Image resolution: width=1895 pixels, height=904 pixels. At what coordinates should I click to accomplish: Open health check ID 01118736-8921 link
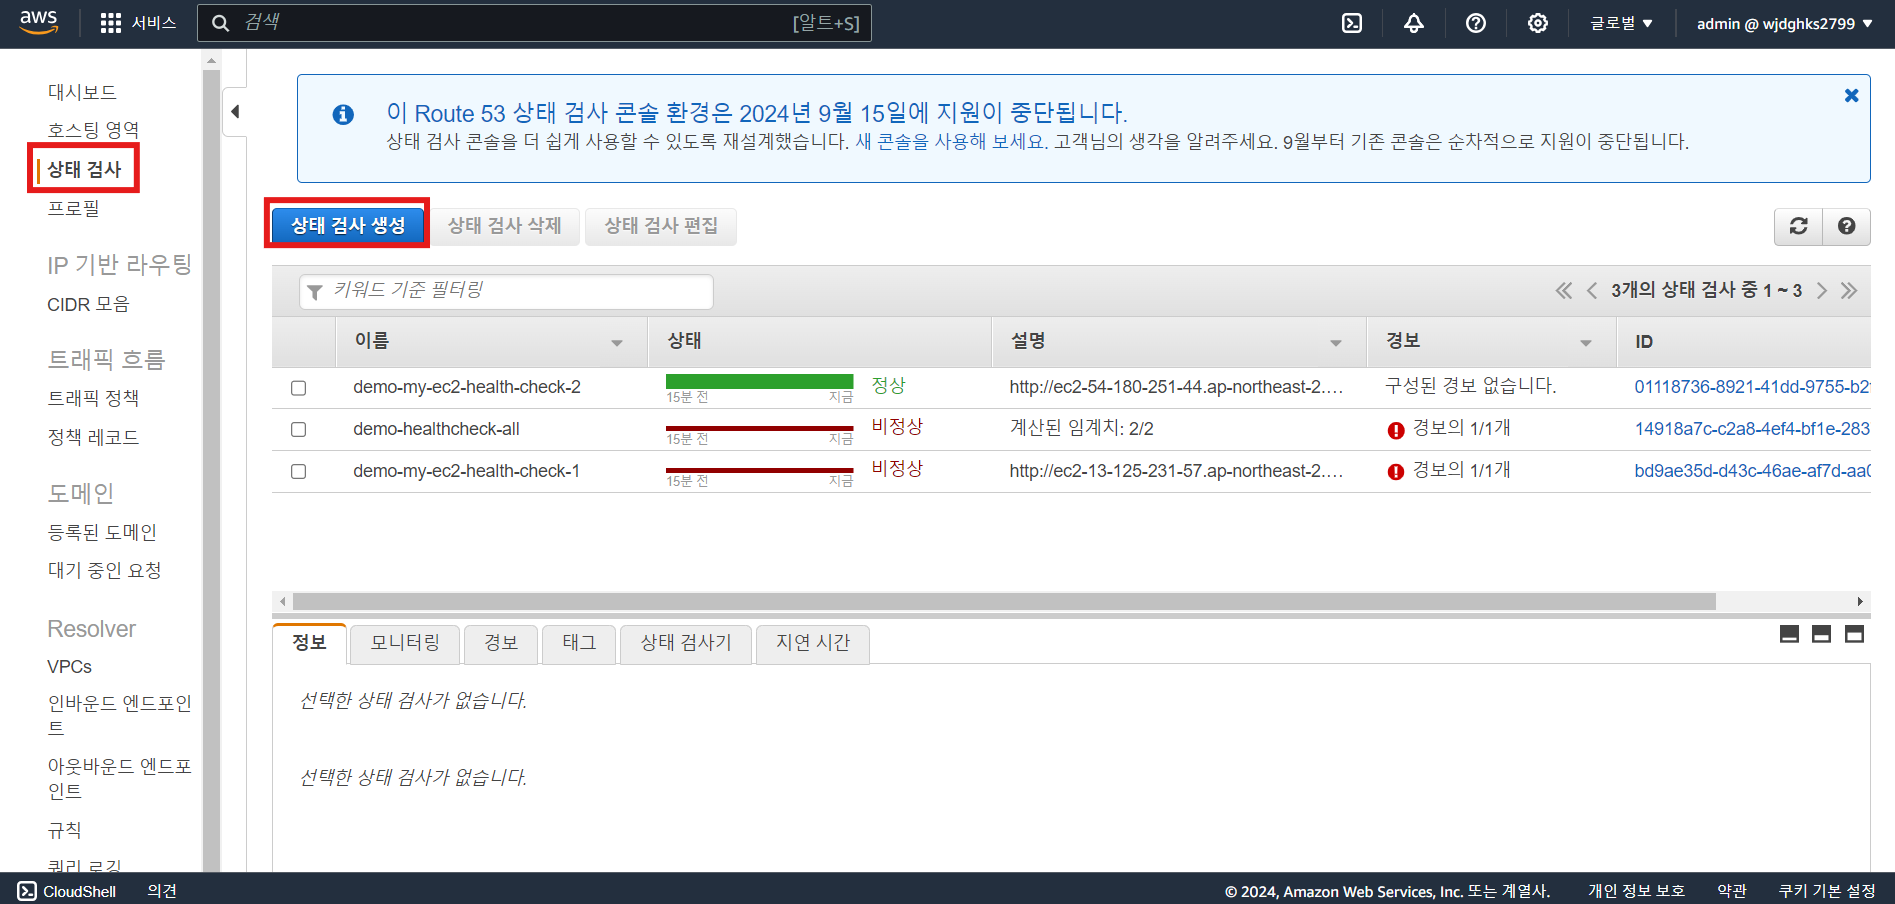pos(1752,387)
